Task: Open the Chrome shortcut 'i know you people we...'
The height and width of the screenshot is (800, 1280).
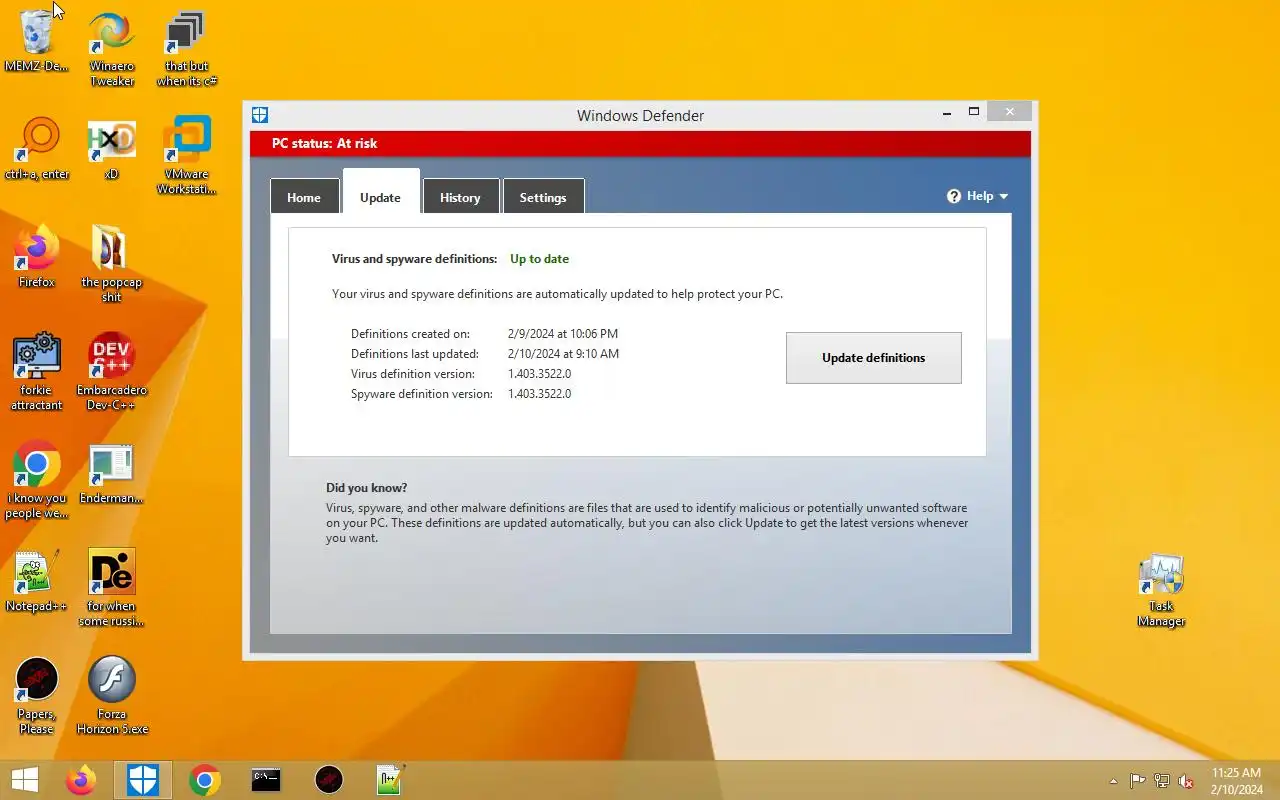Action: pos(37,479)
